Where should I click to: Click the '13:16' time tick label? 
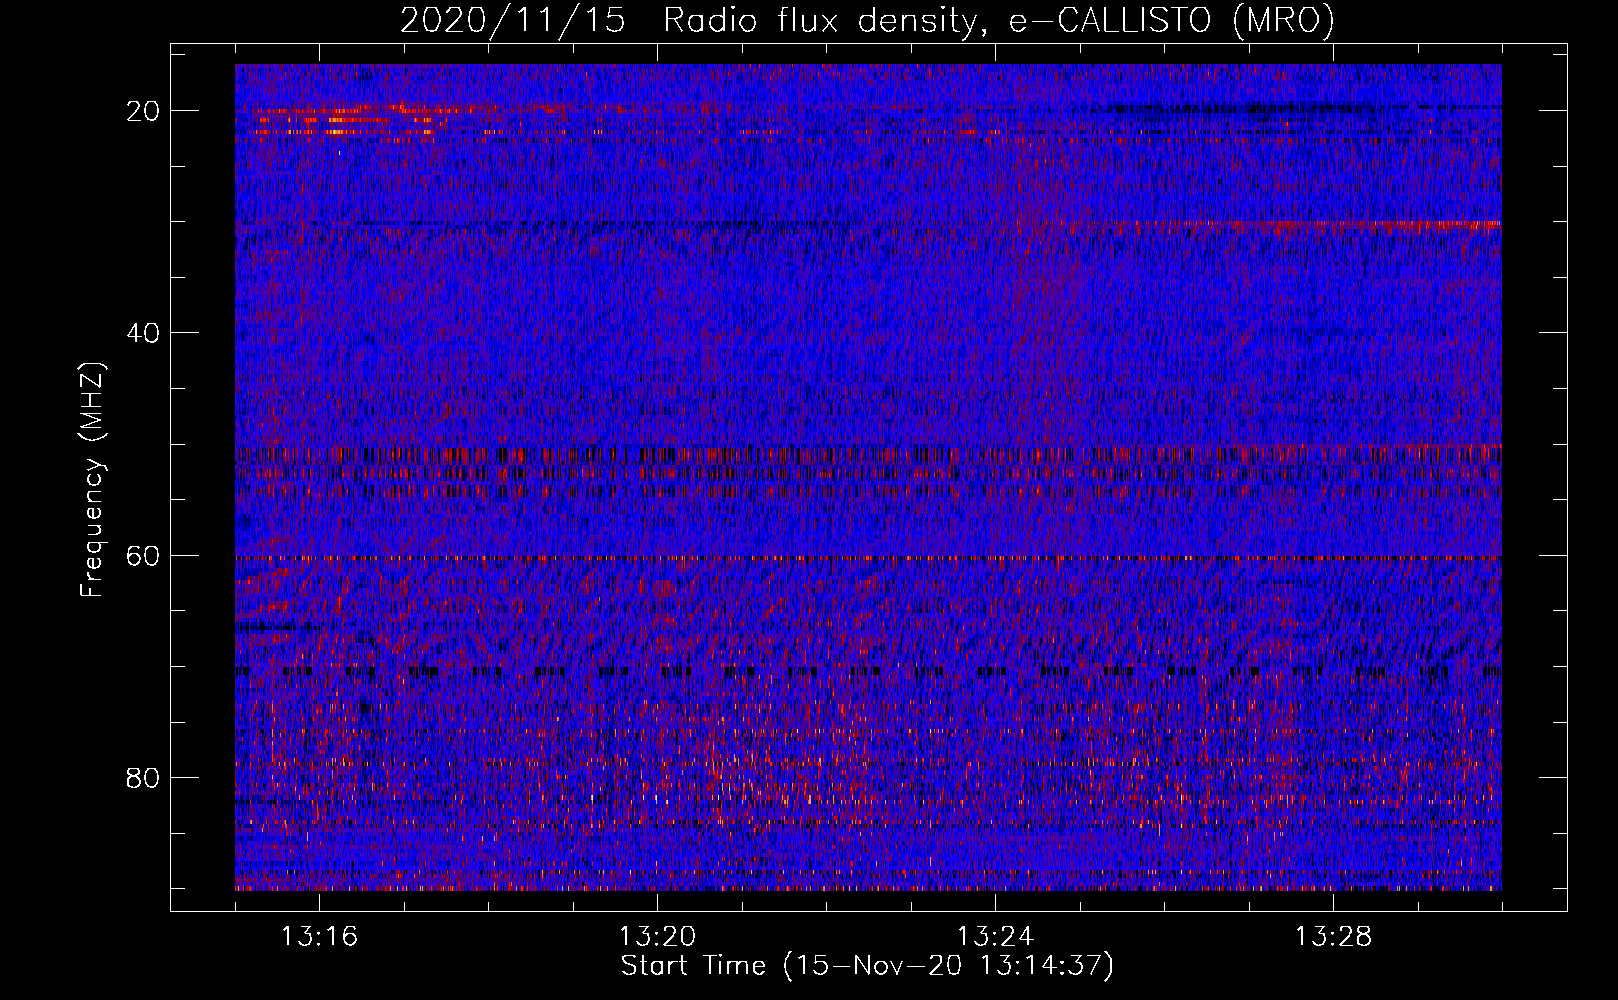(x=319, y=937)
